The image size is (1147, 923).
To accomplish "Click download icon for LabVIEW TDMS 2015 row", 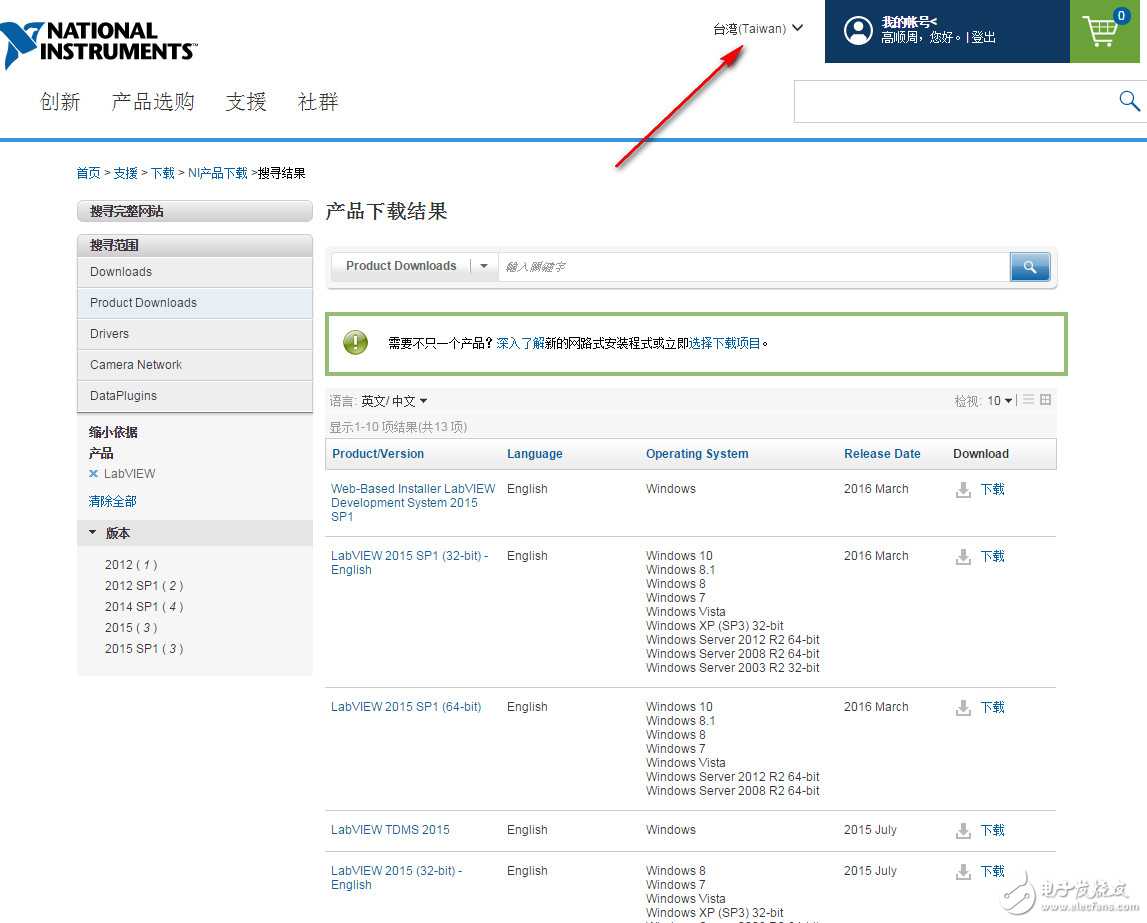I will [963, 831].
